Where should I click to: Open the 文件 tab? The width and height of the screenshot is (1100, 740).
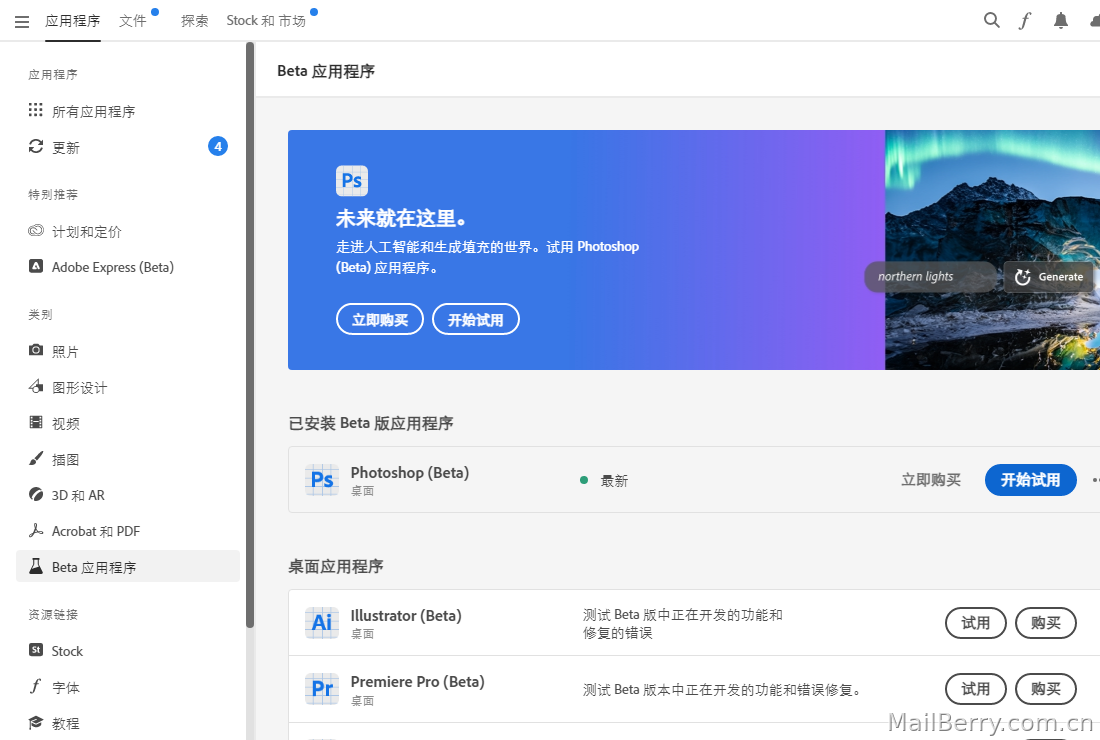tap(133, 21)
